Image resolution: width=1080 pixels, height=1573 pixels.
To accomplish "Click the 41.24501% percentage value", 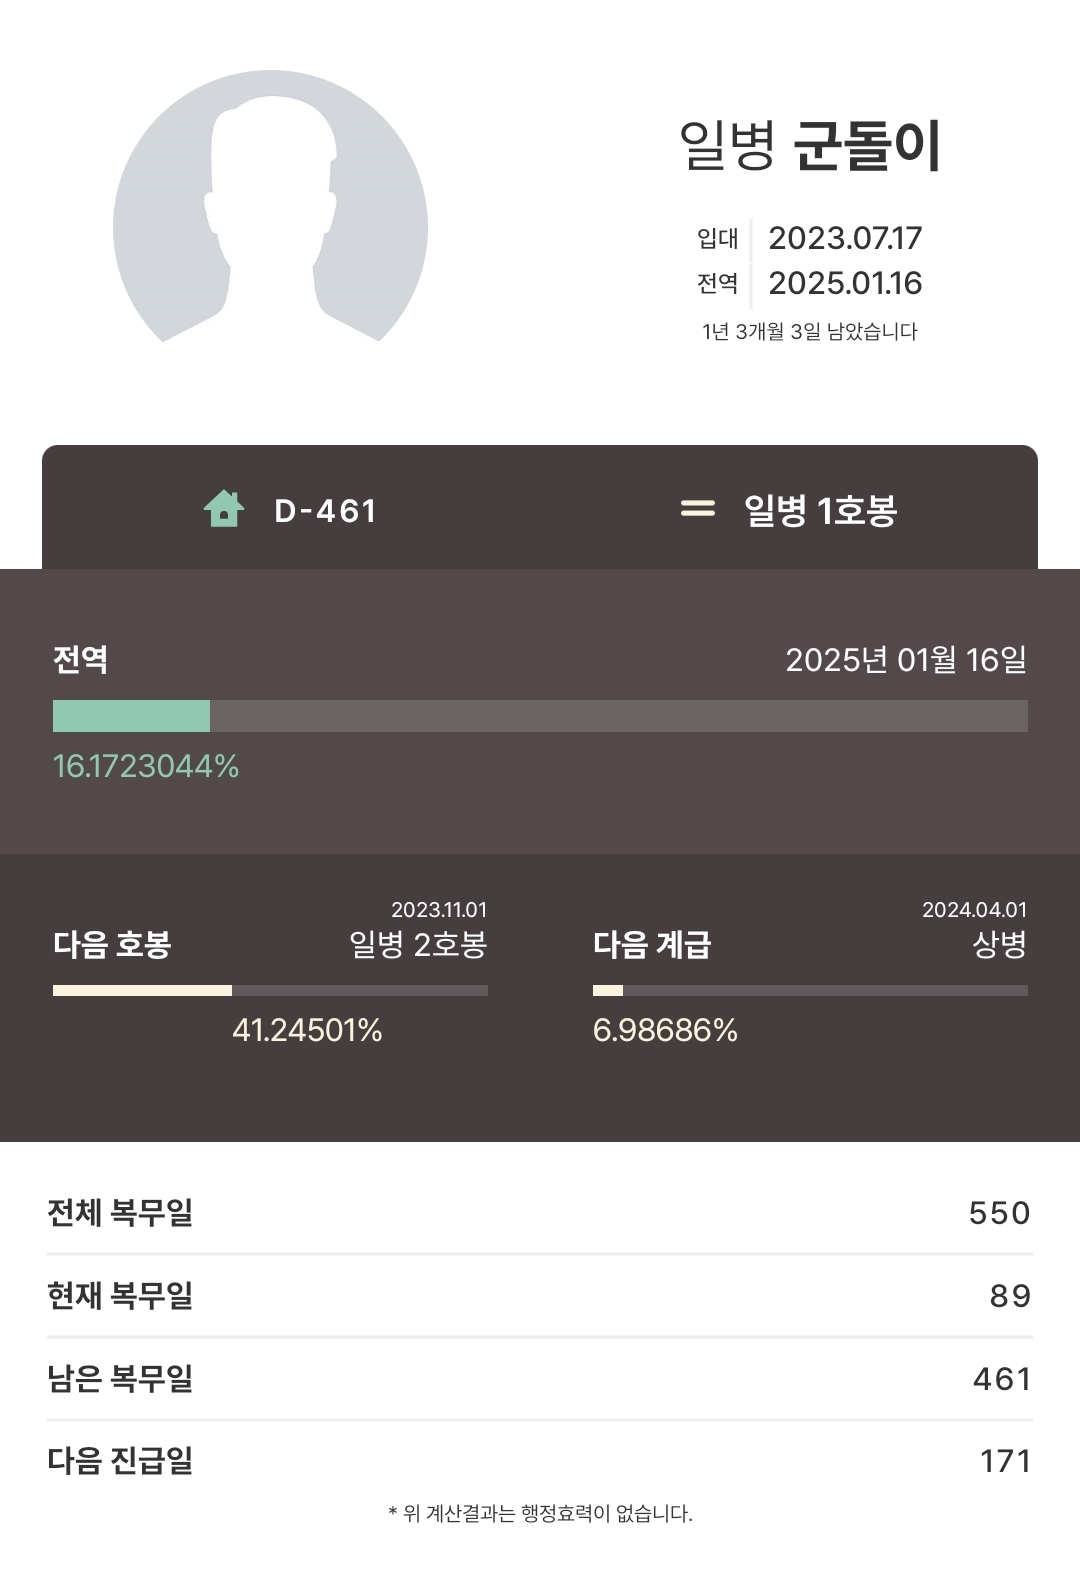I will (307, 1030).
